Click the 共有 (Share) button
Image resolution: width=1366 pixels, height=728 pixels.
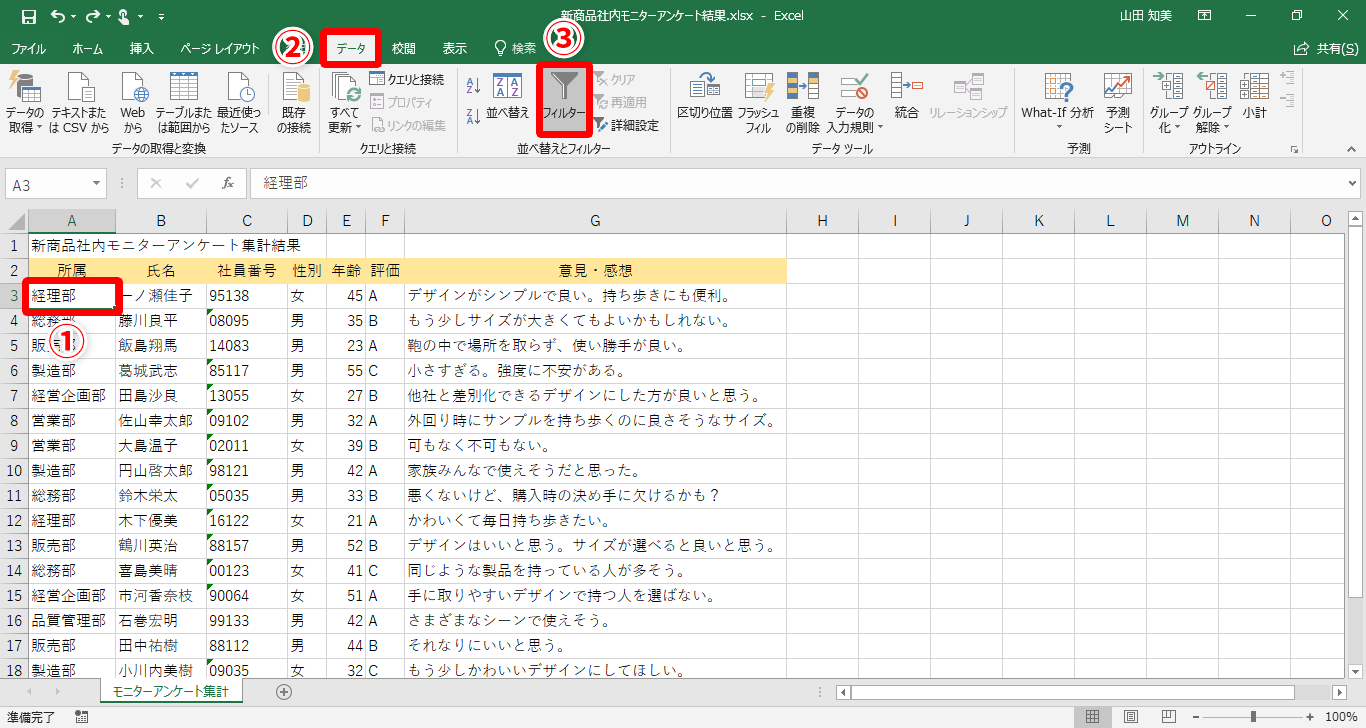pos(1326,48)
